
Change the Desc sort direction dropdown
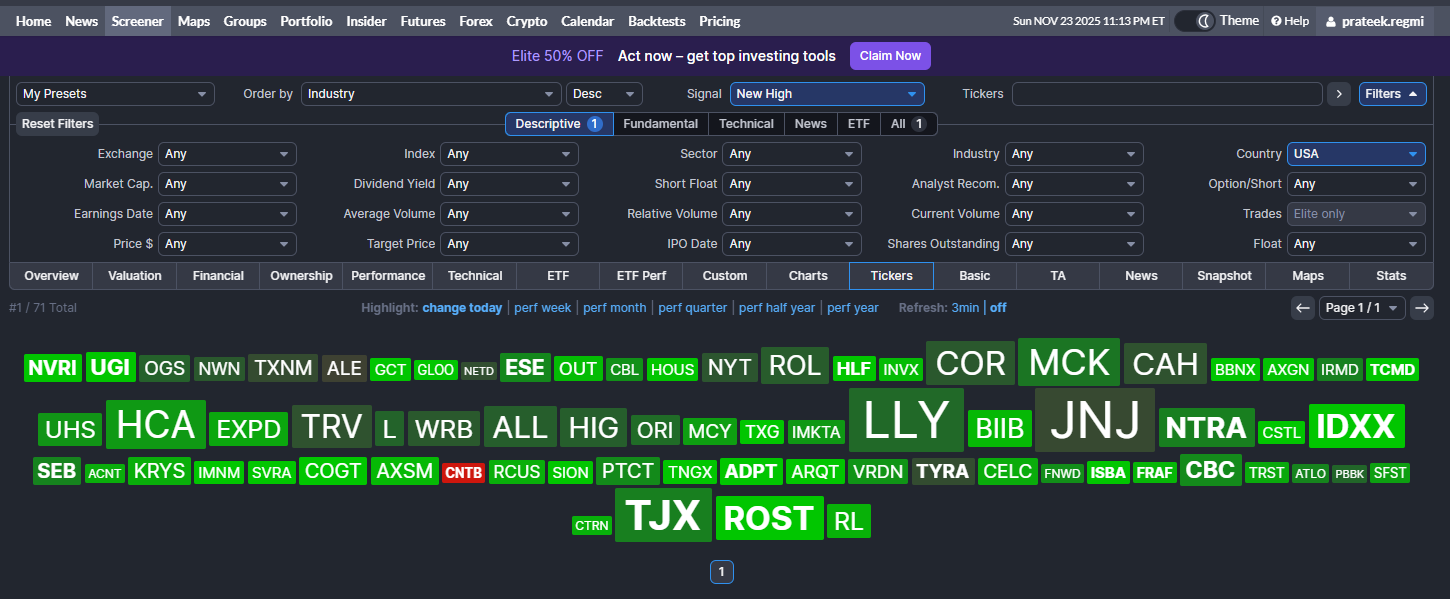coord(604,94)
